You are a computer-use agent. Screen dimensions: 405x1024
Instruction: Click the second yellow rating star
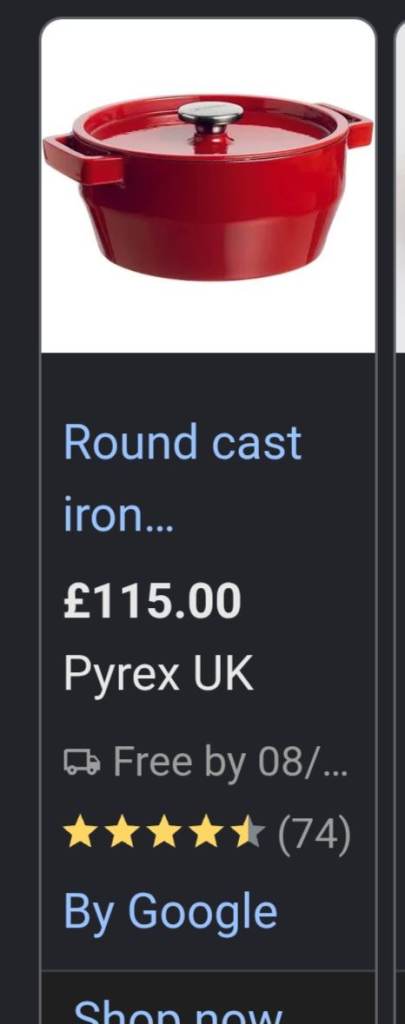pyautogui.click(x=122, y=834)
